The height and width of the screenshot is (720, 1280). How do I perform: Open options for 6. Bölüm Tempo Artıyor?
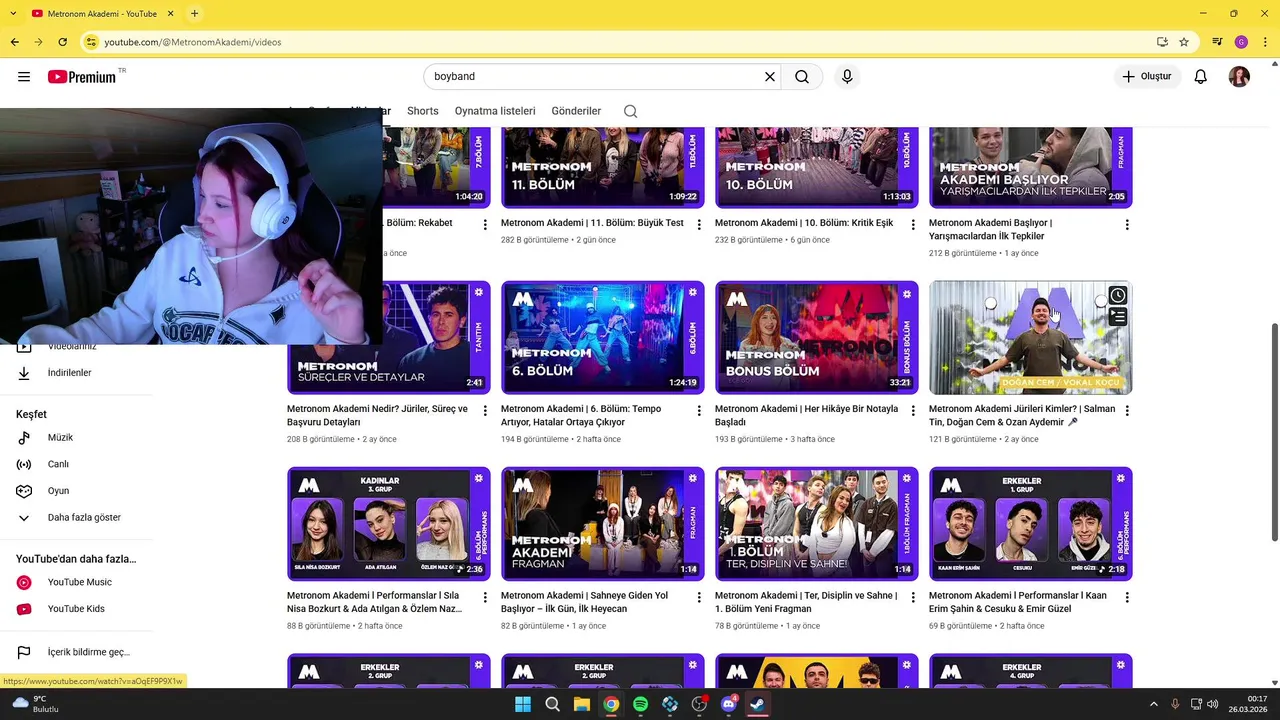click(699, 411)
